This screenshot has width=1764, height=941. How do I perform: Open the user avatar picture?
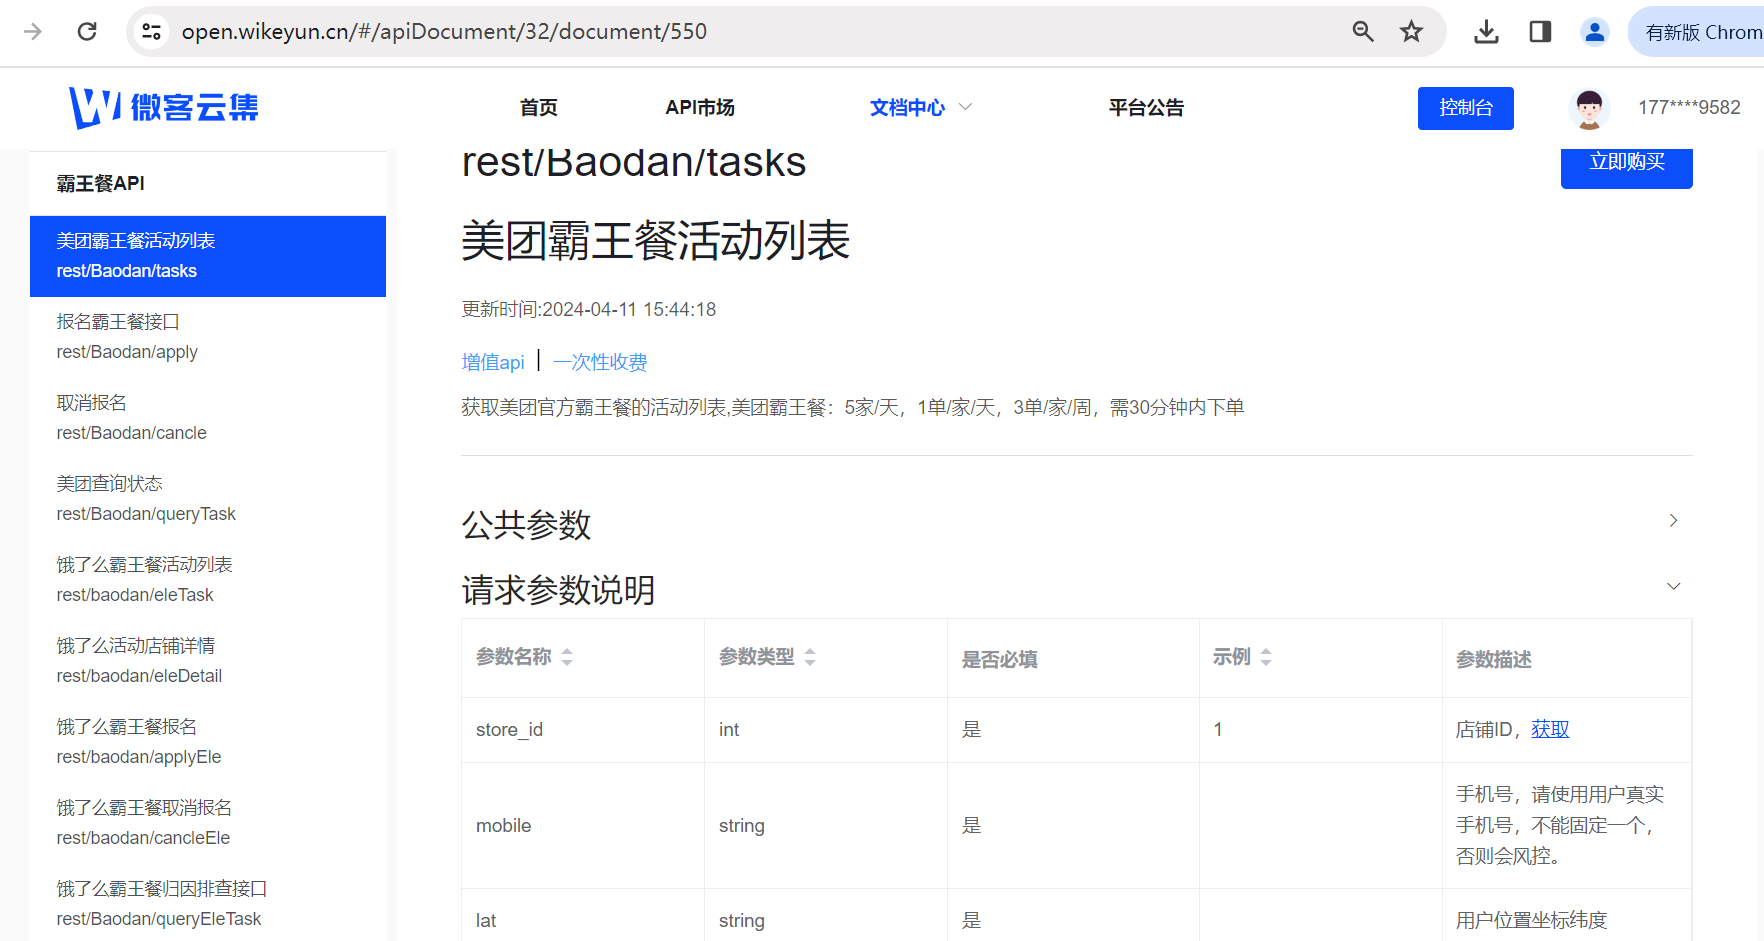tap(1589, 108)
